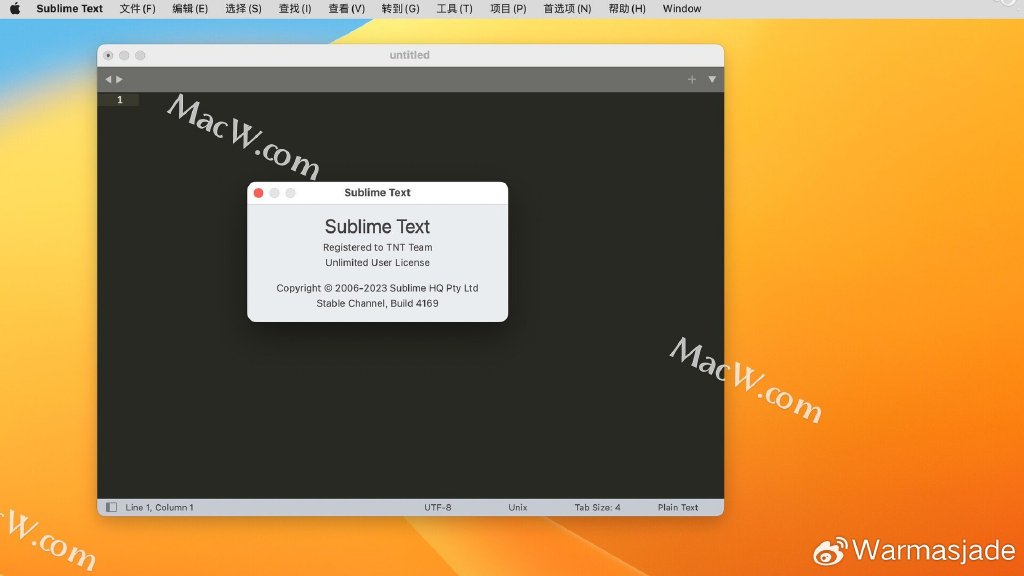Open the tab list dropdown arrow
This screenshot has width=1024, height=576.
click(x=712, y=80)
